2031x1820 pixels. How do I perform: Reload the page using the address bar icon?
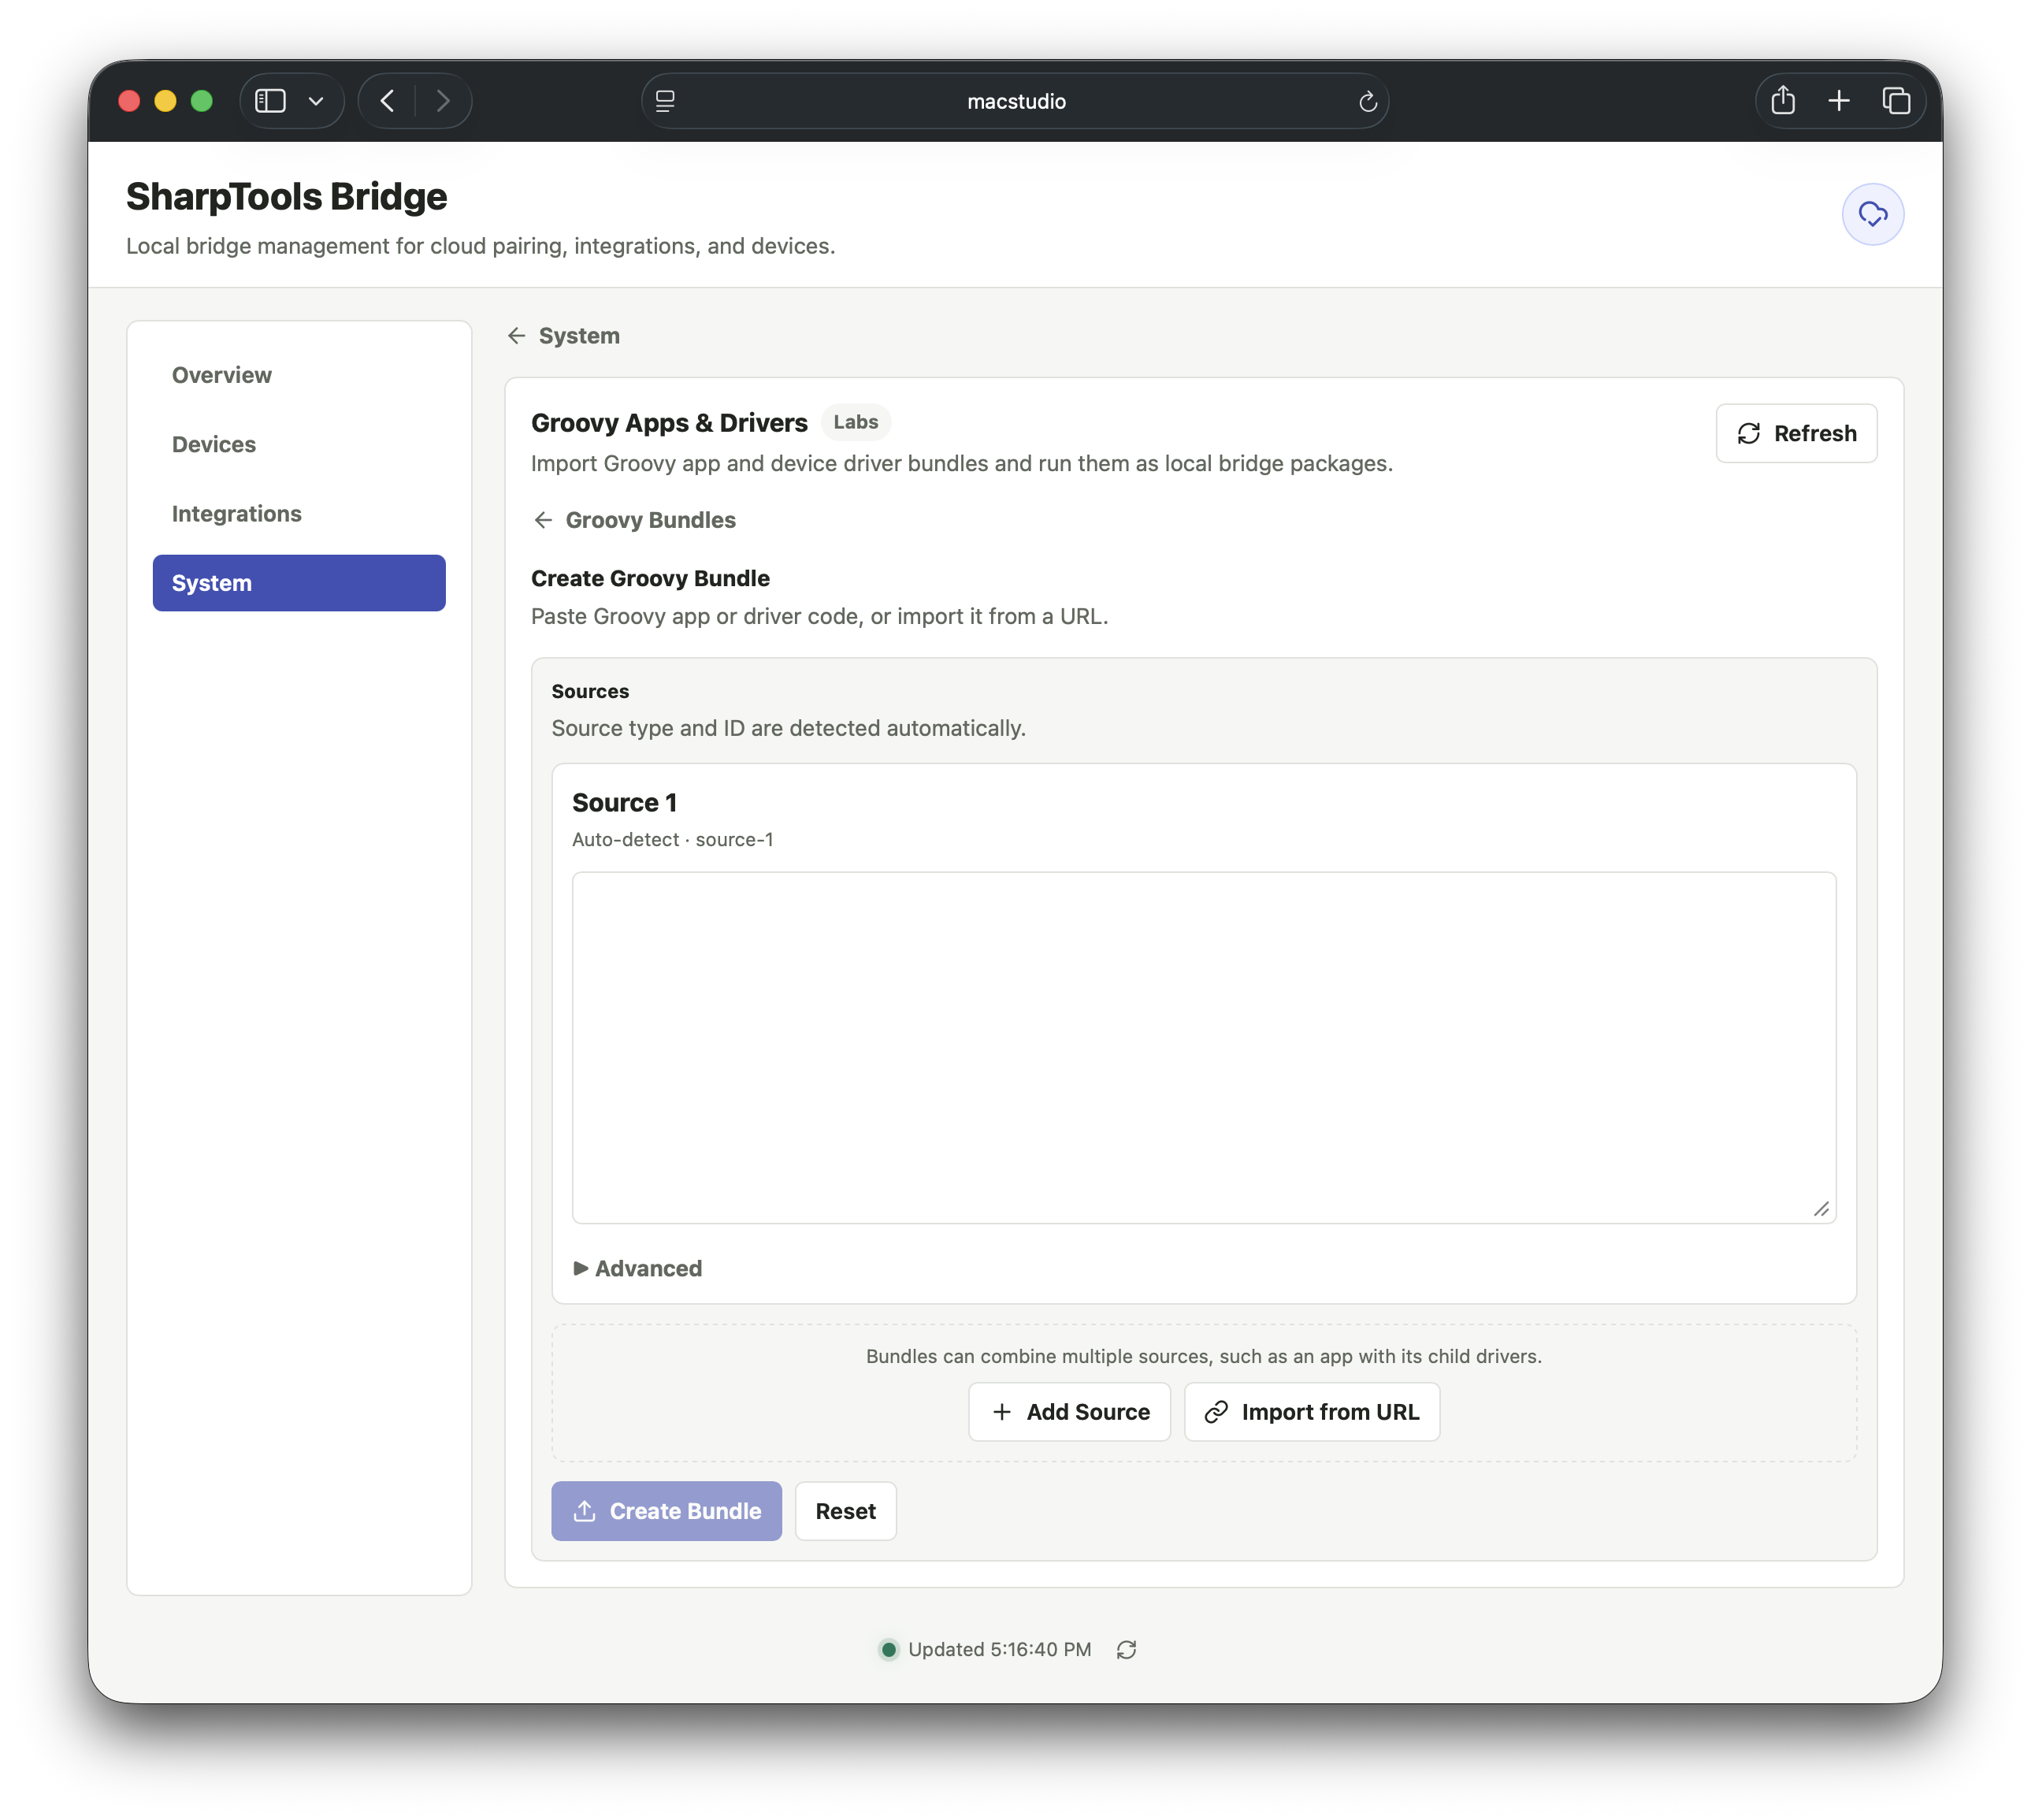(1367, 101)
